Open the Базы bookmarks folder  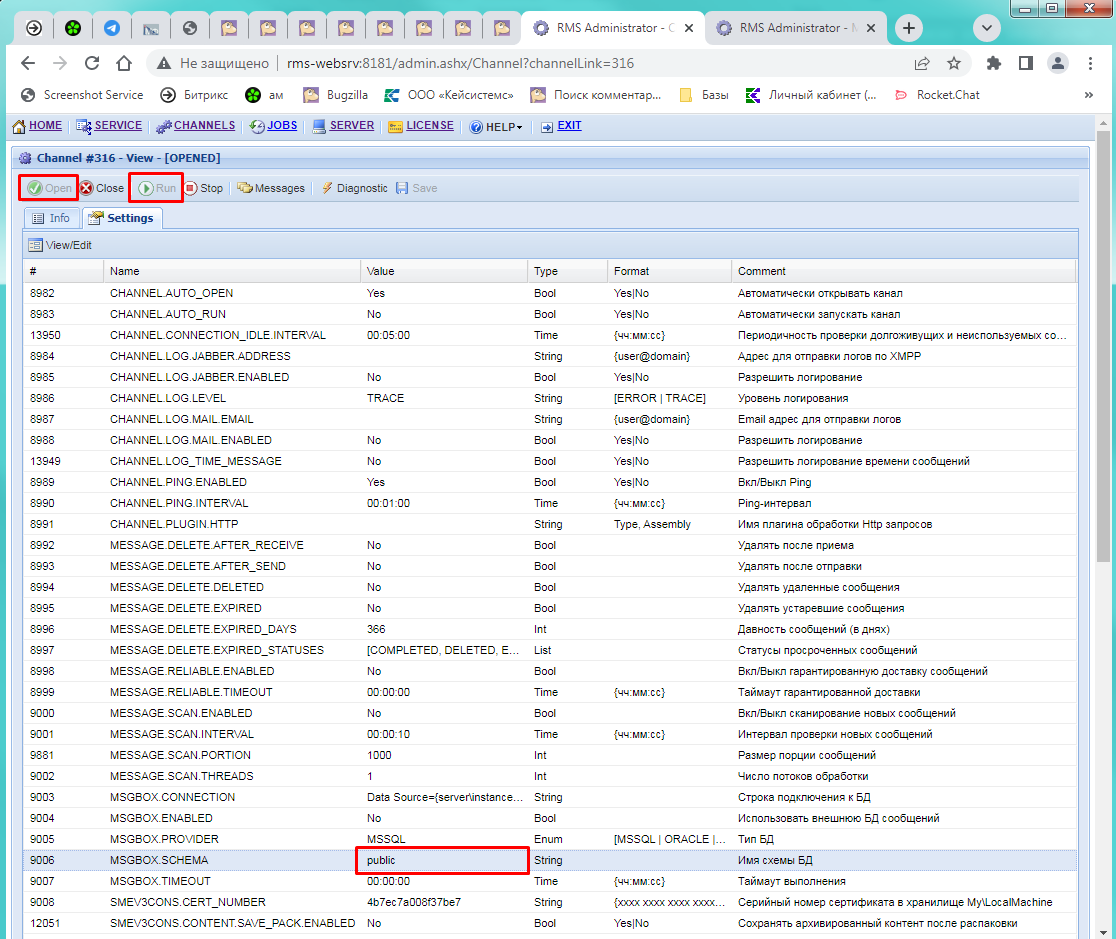705,95
